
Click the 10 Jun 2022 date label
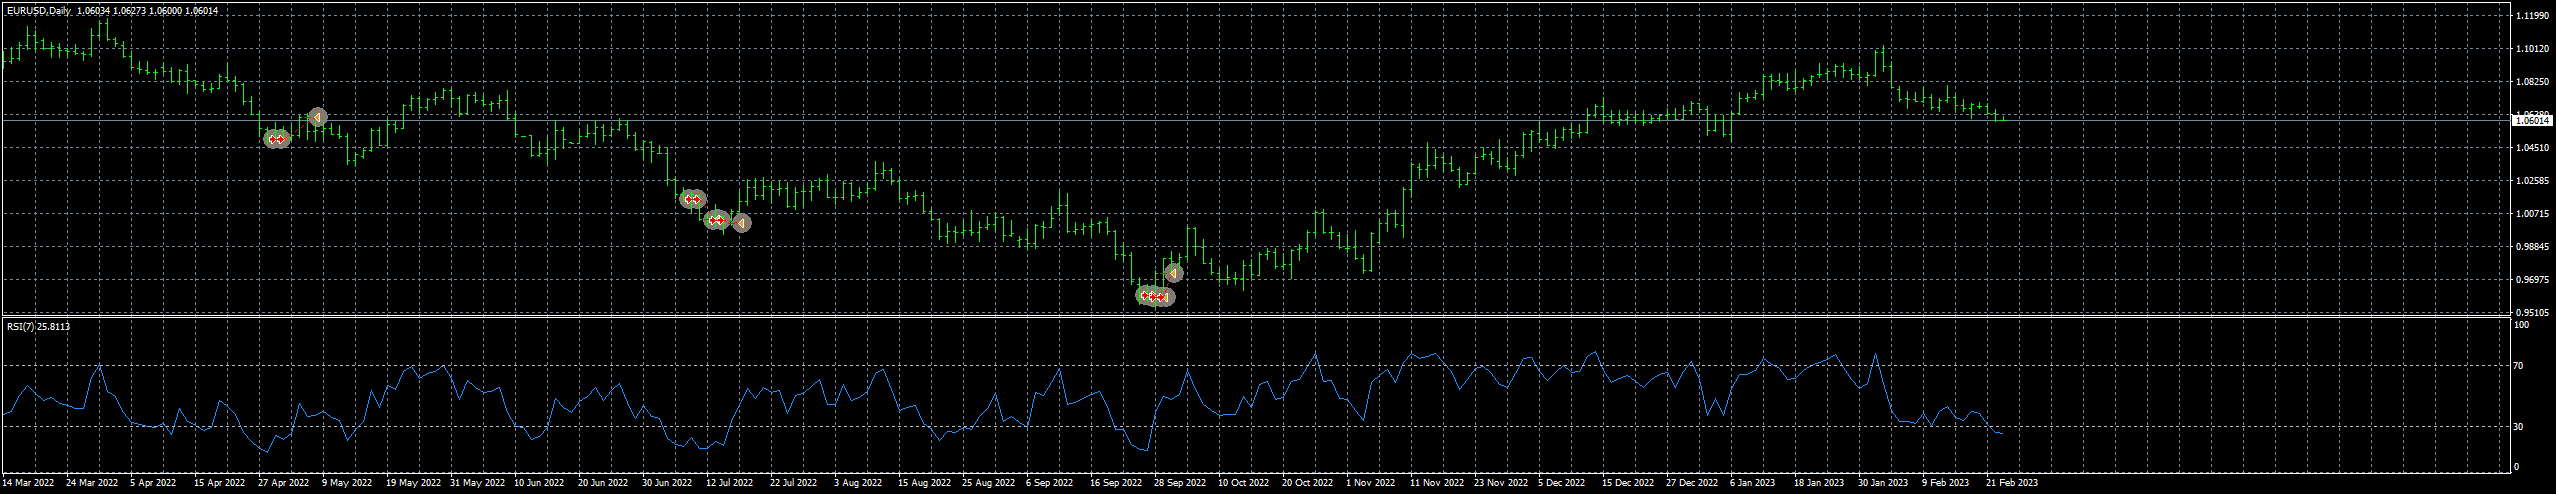pos(539,482)
